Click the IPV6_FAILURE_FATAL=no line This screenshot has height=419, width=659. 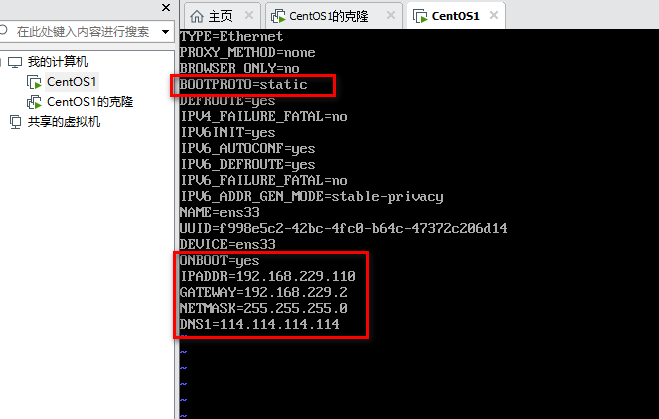264,180
